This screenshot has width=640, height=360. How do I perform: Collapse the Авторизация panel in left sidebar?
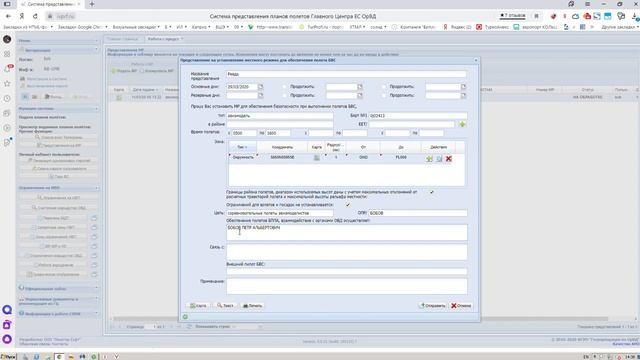point(97,49)
